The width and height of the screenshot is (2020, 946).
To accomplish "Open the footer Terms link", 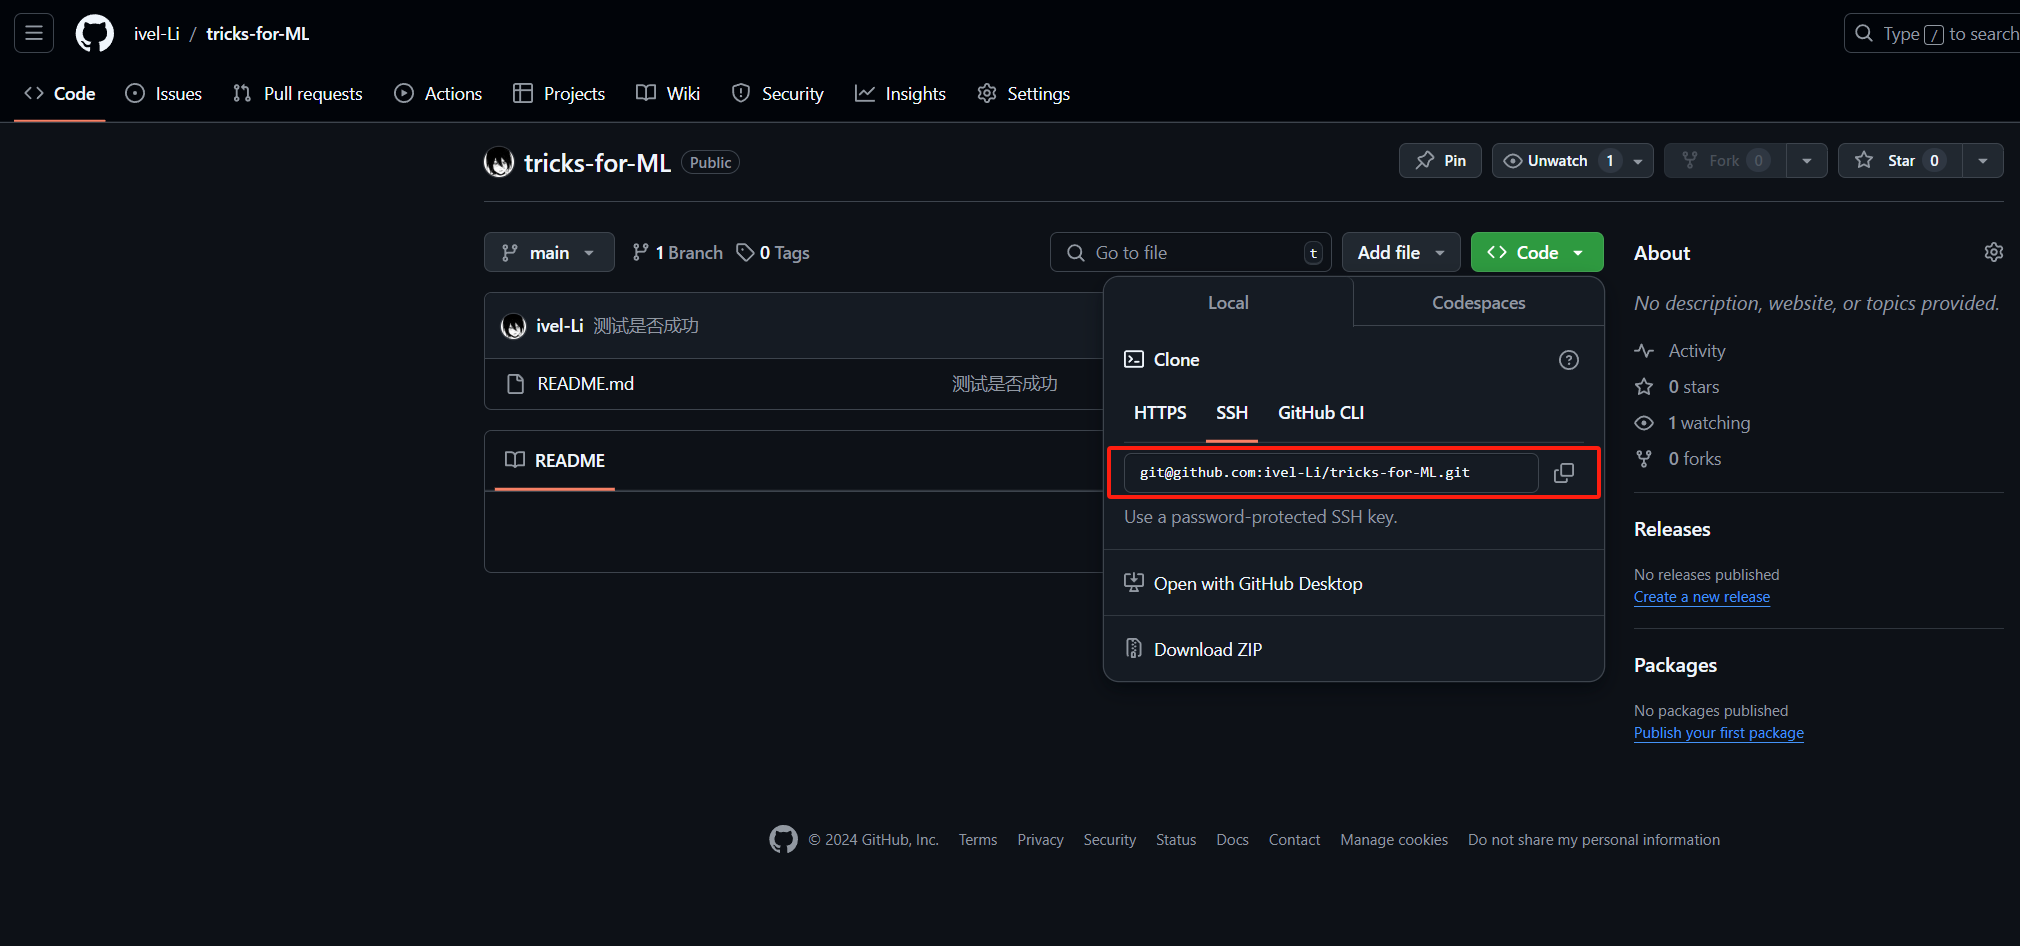I will (978, 840).
